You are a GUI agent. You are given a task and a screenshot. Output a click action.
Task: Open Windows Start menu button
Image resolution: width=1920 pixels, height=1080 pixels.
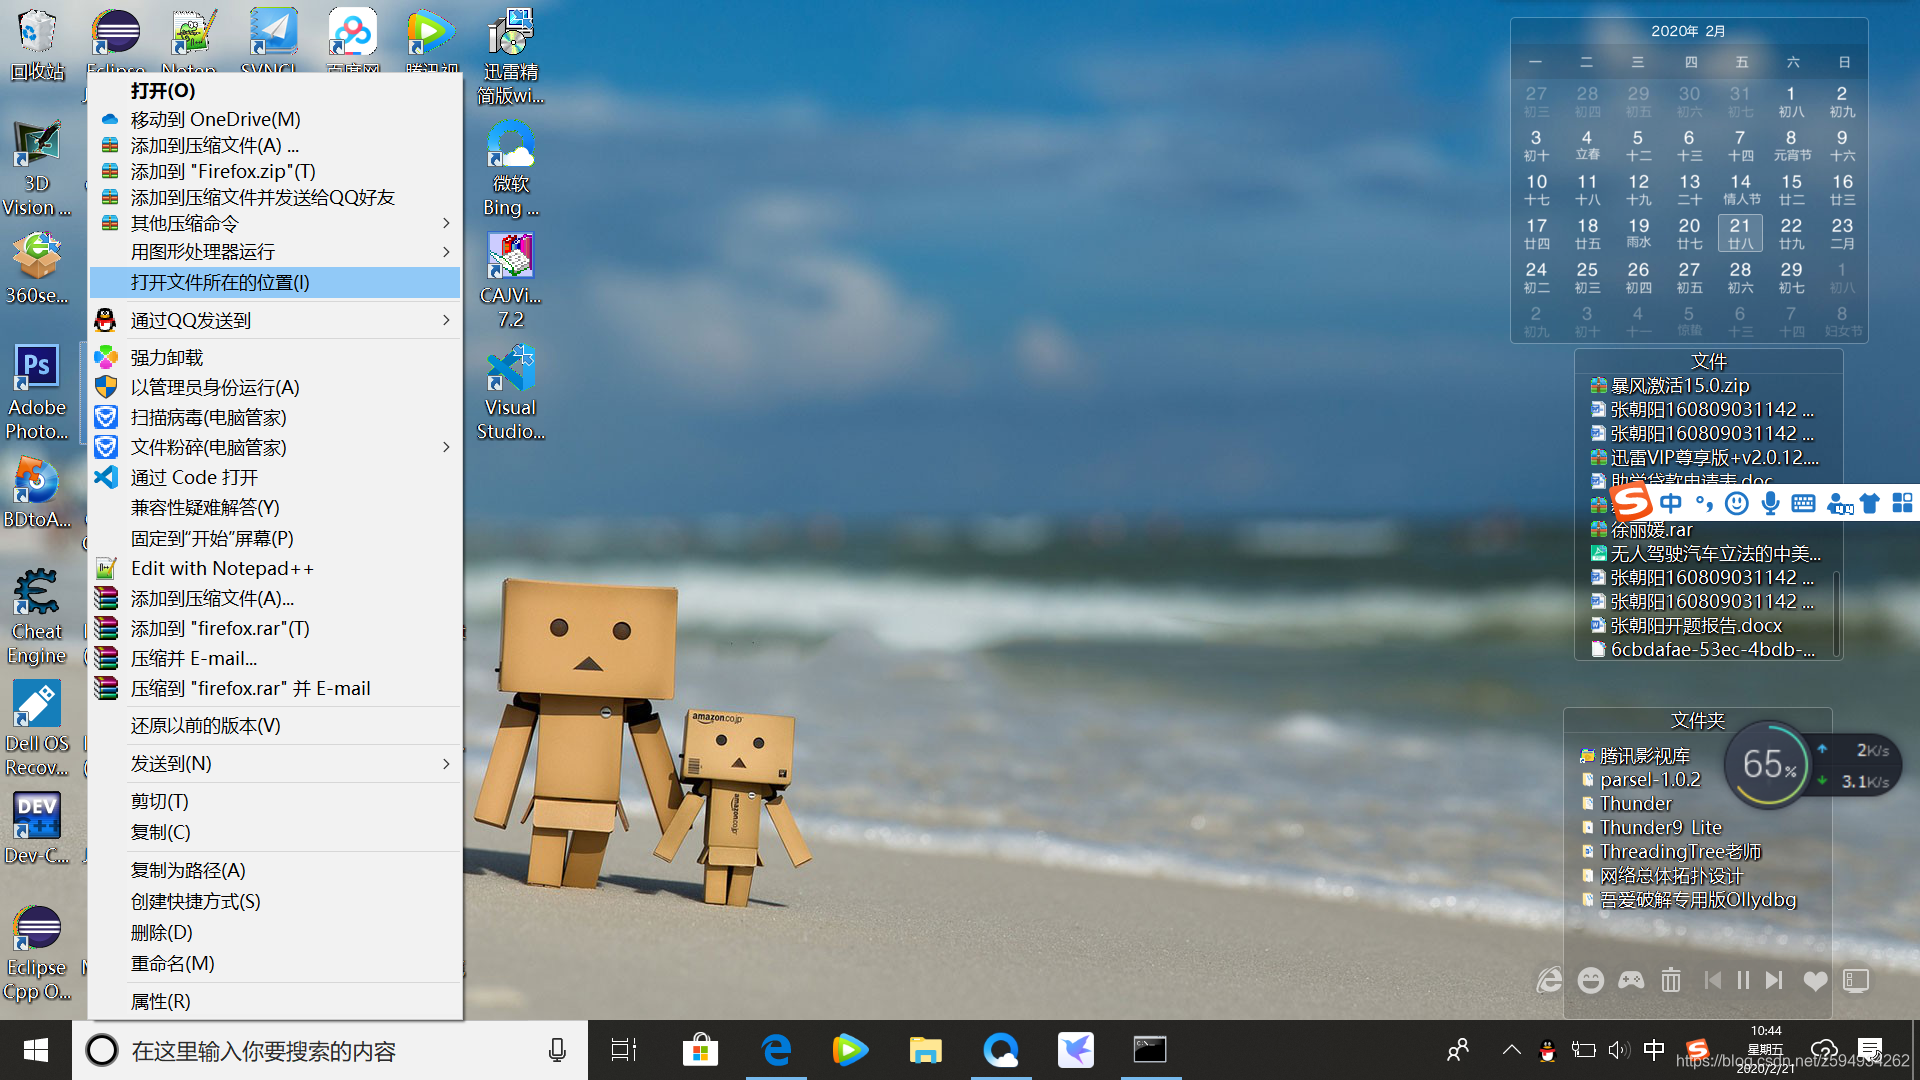[x=36, y=1050]
